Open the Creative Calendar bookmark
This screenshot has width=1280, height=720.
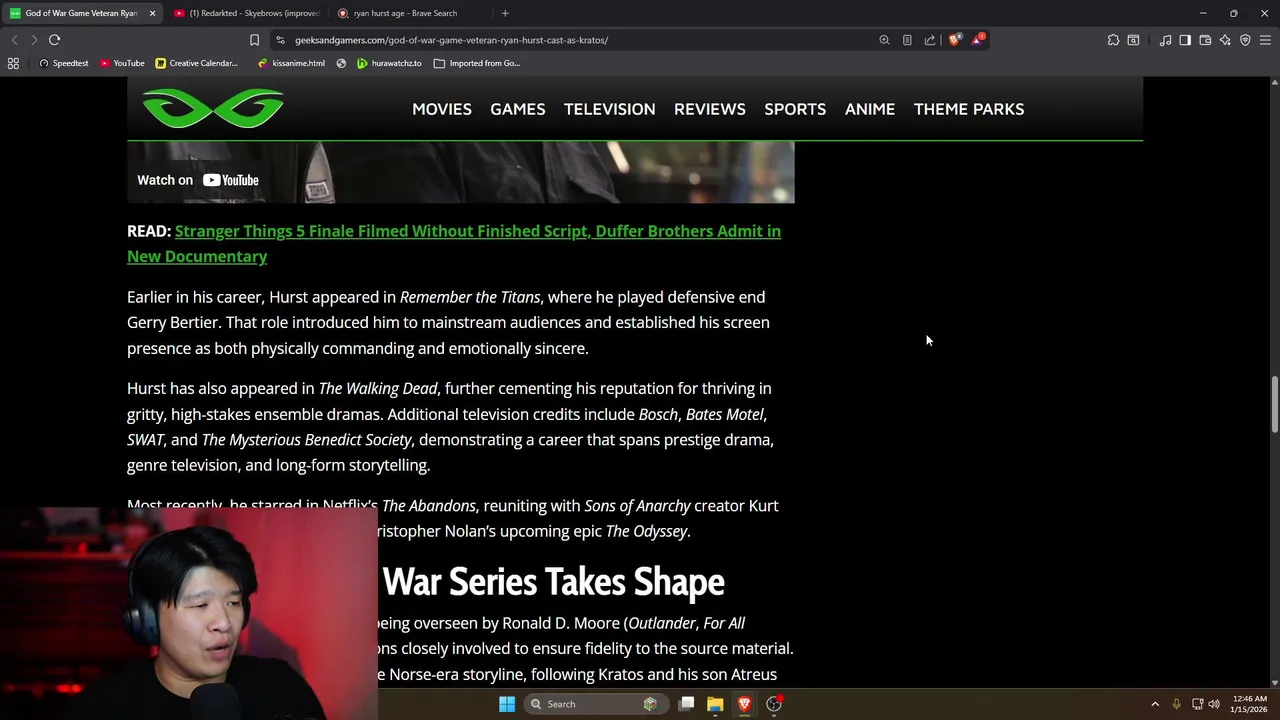[x=196, y=63]
